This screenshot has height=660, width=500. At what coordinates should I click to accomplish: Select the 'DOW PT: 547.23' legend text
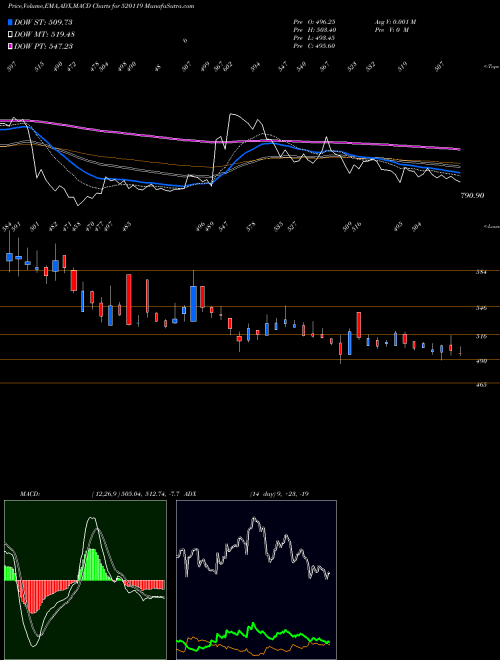(44, 46)
